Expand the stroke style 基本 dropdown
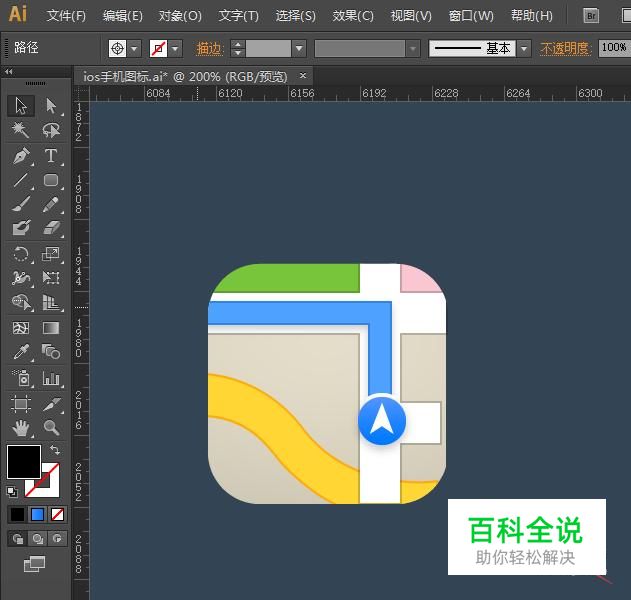This screenshot has width=631, height=600. 526,48
